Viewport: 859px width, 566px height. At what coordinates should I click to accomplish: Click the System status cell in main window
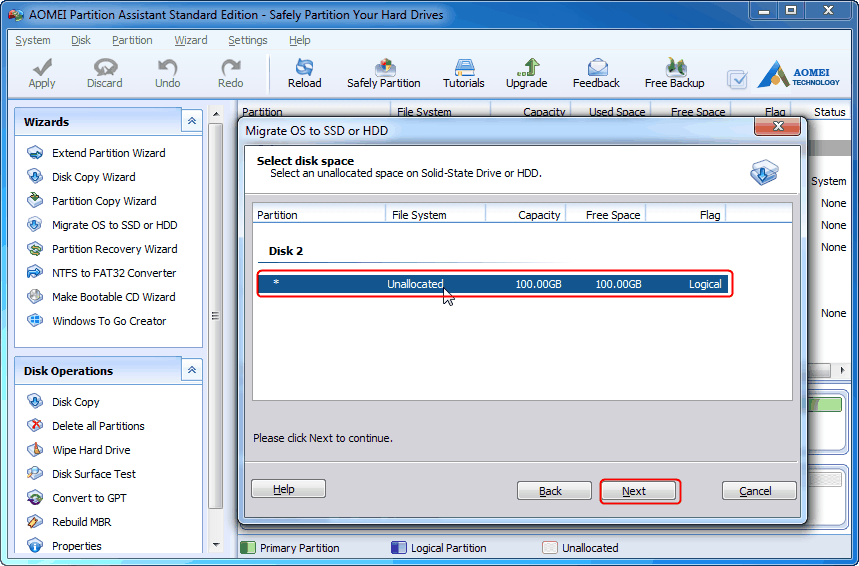click(828, 181)
